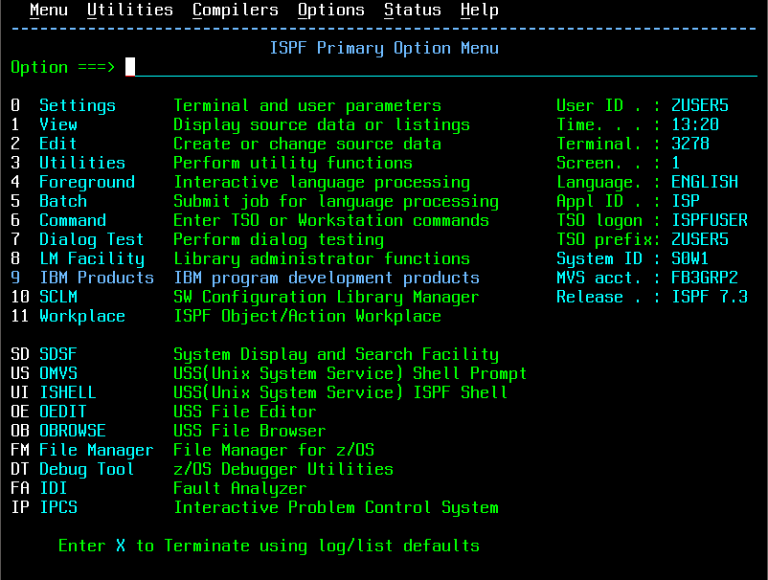Viewport: 768px width, 580px height.
Task: Open the Options pull-down menu
Action: click(x=331, y=10)
